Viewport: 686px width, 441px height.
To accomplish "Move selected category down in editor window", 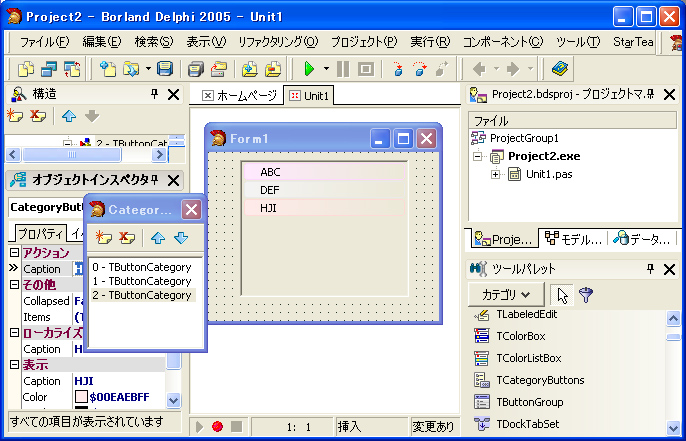I will click(181, 238).
